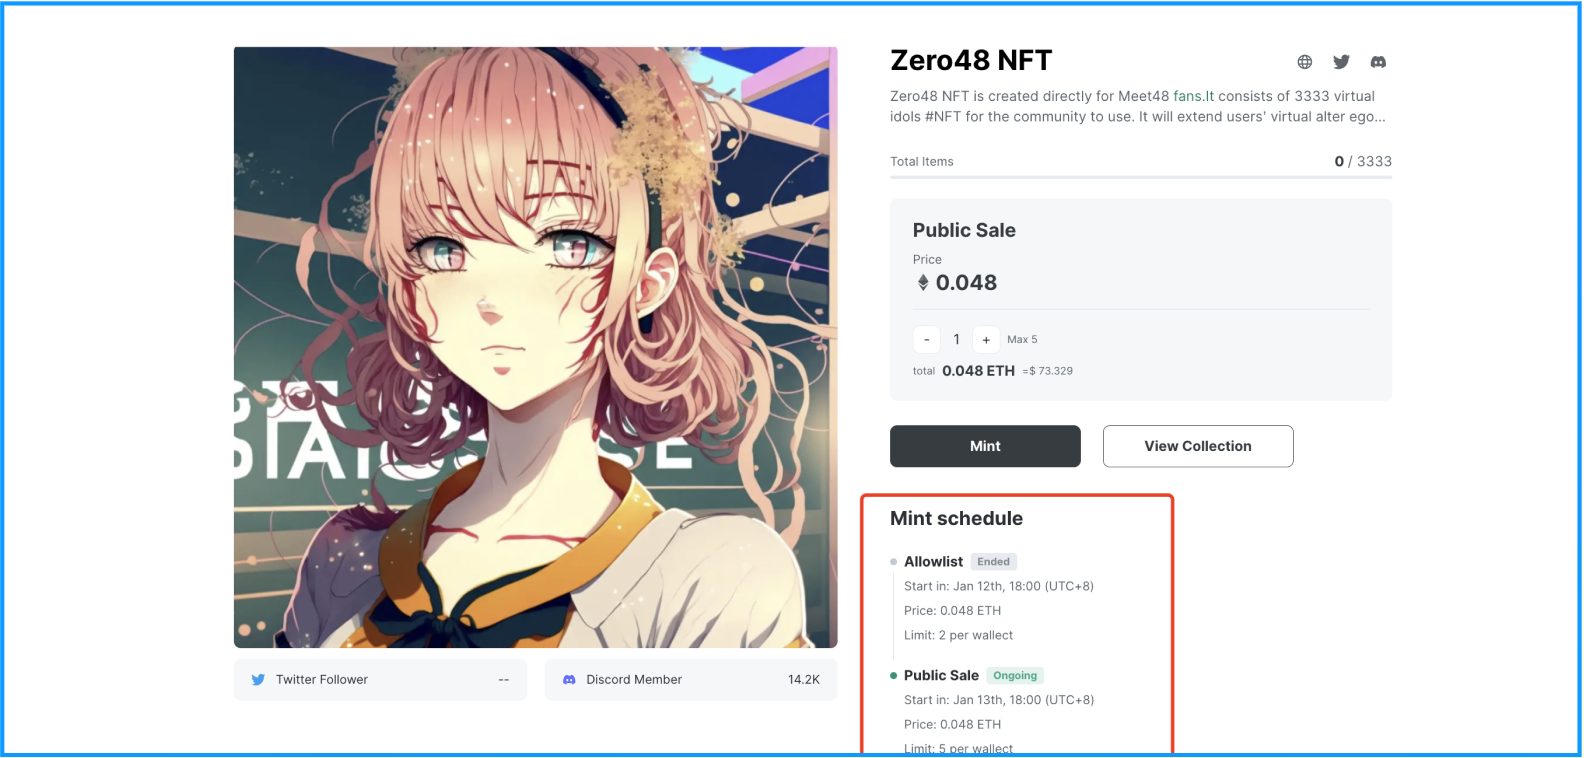Screen dimensions: 1584x758
Task: Click the quantity value field
Action: tap(956, 340)
